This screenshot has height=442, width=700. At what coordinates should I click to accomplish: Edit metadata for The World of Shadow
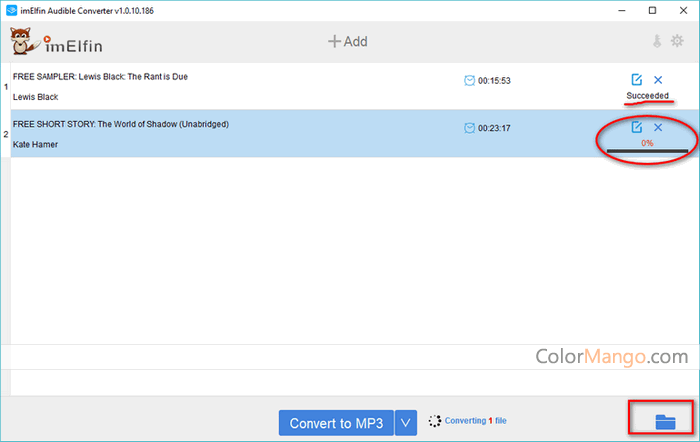637,127
